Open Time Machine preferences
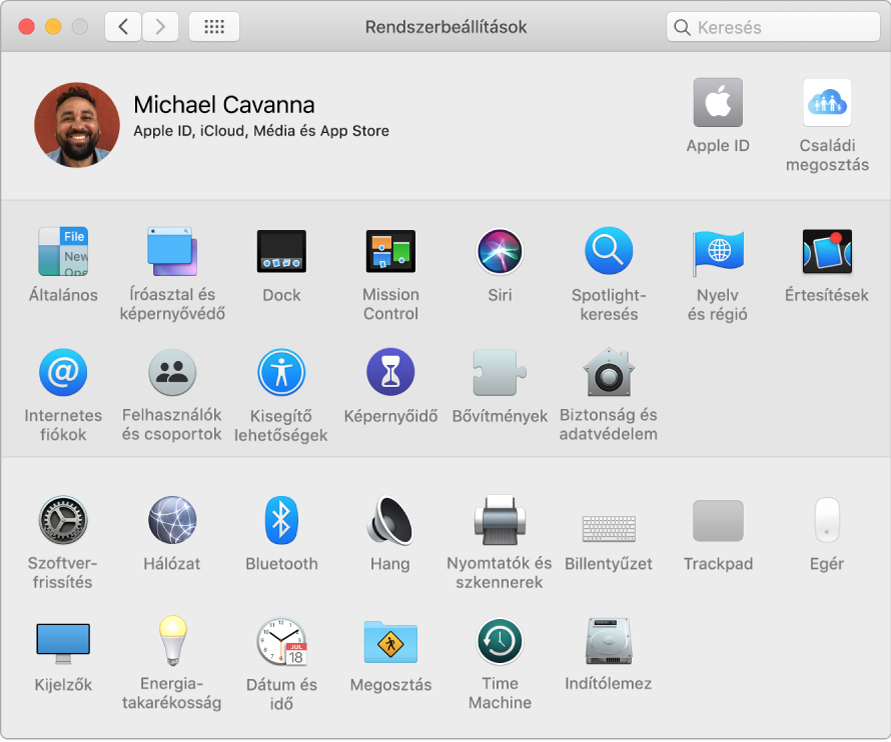This screenshot has height=742, width=891. (500, 641)
